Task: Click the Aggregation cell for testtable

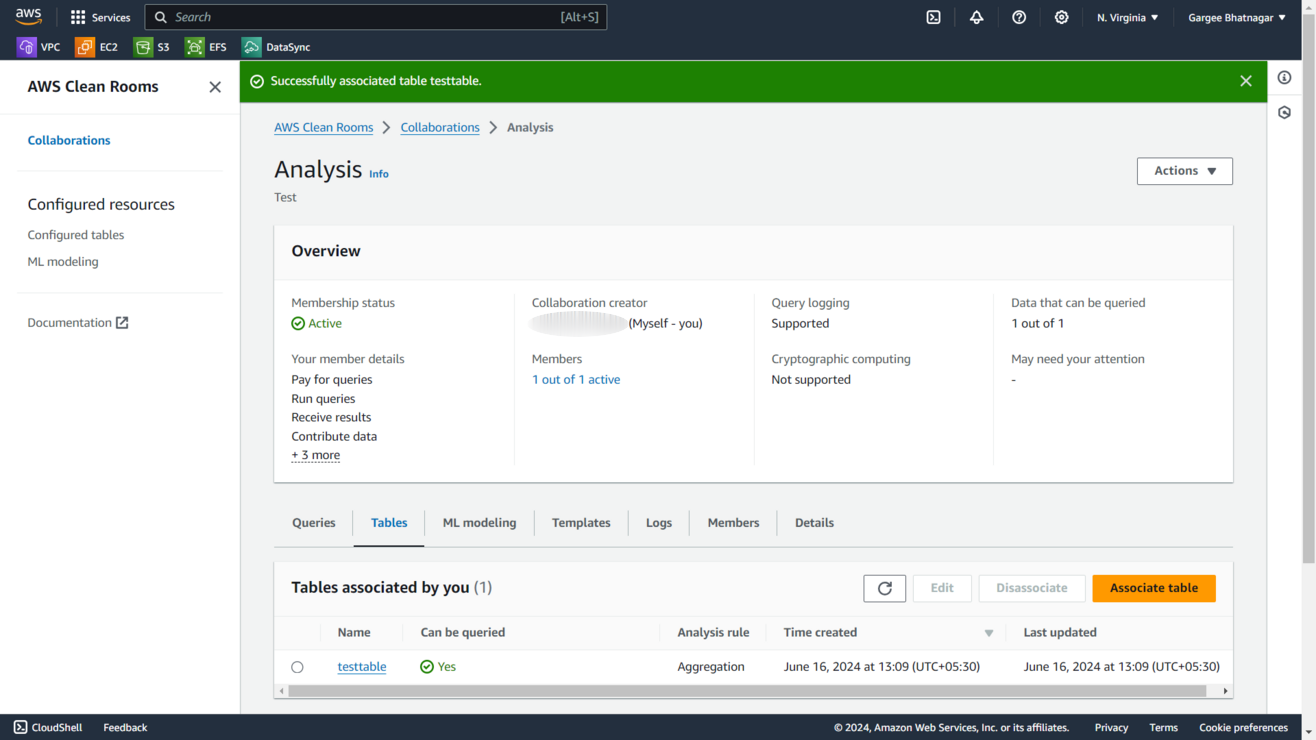Action: pyautogui.click(x=711, y=667)
